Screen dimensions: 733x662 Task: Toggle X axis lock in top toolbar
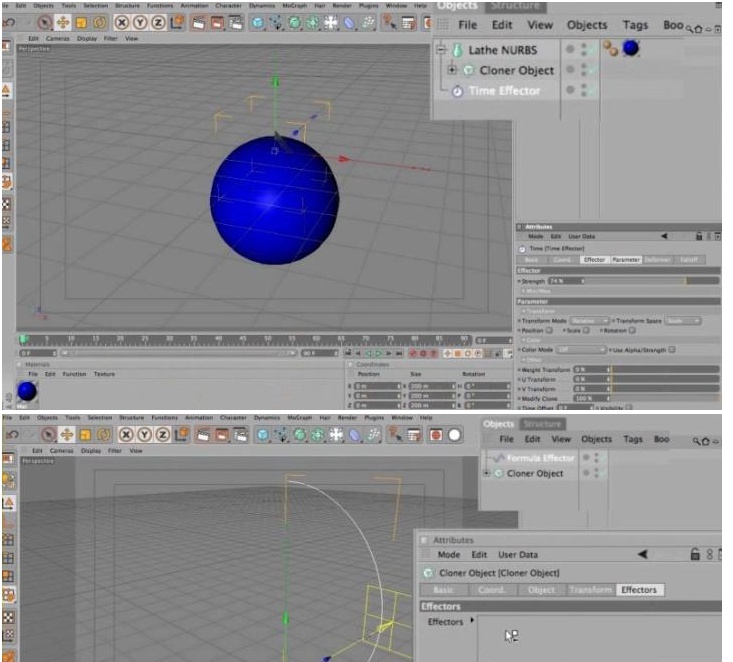(122, 22)
